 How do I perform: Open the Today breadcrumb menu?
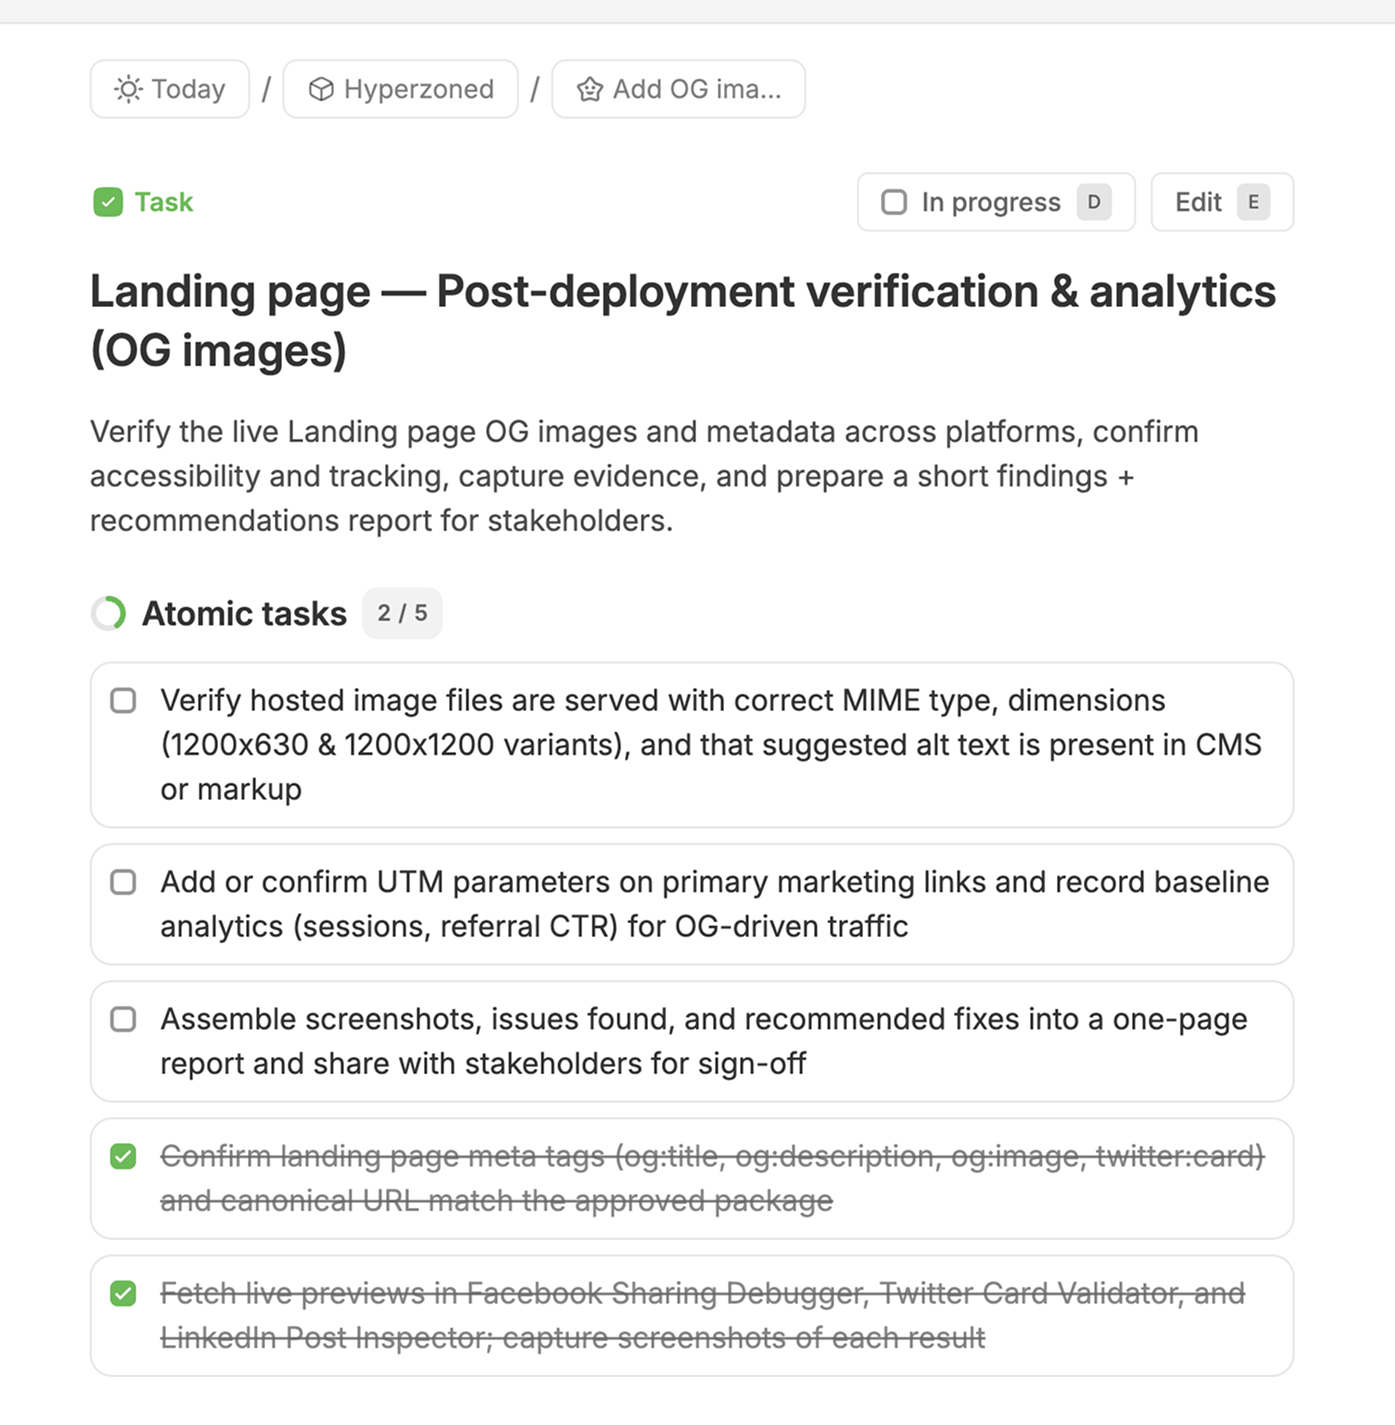point(169,89)
